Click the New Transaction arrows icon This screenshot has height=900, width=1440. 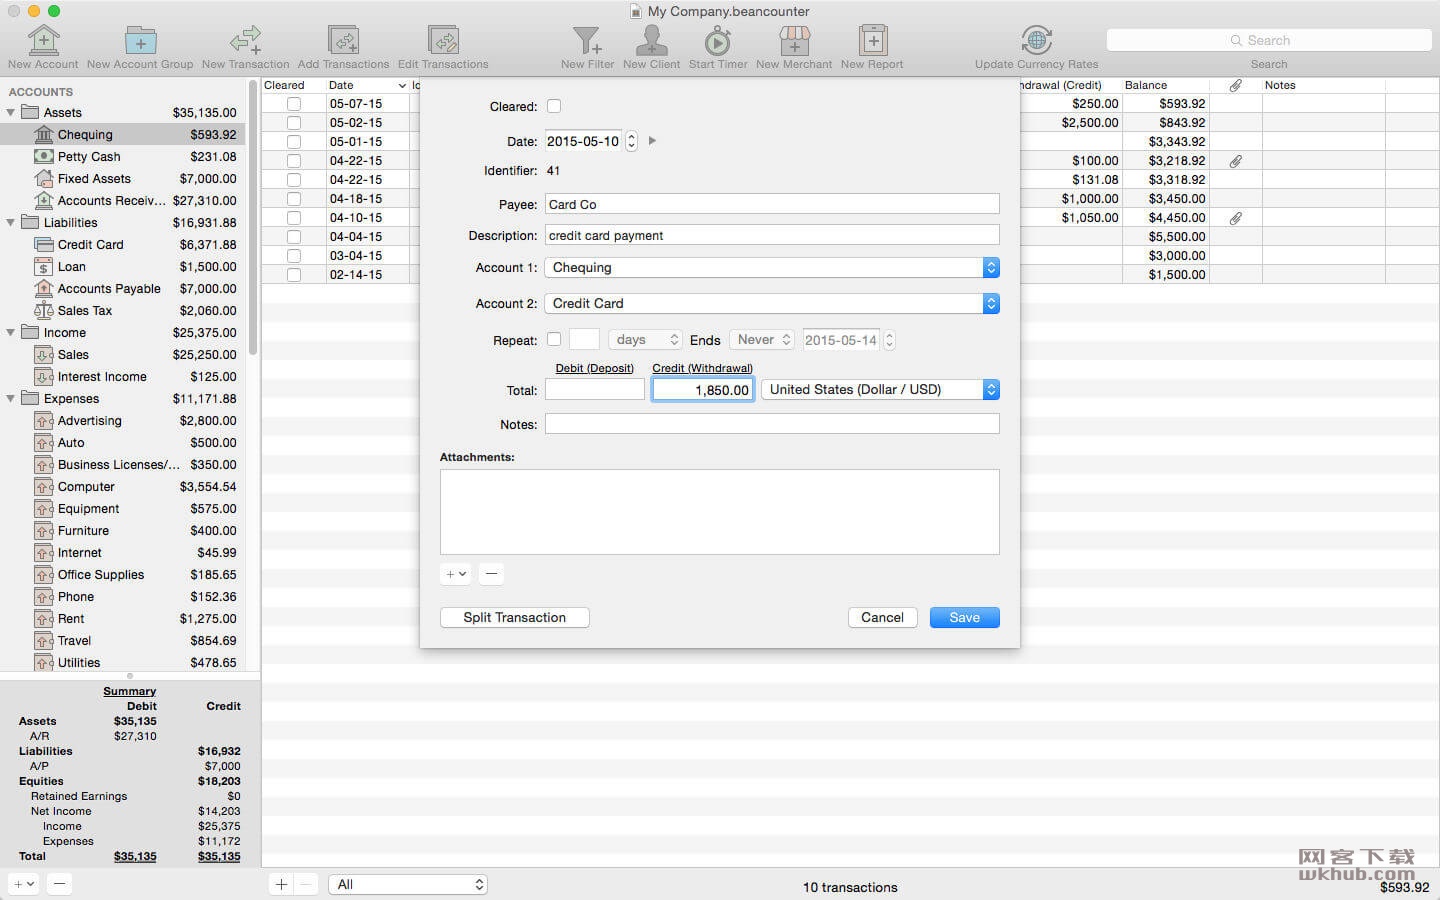245,40
